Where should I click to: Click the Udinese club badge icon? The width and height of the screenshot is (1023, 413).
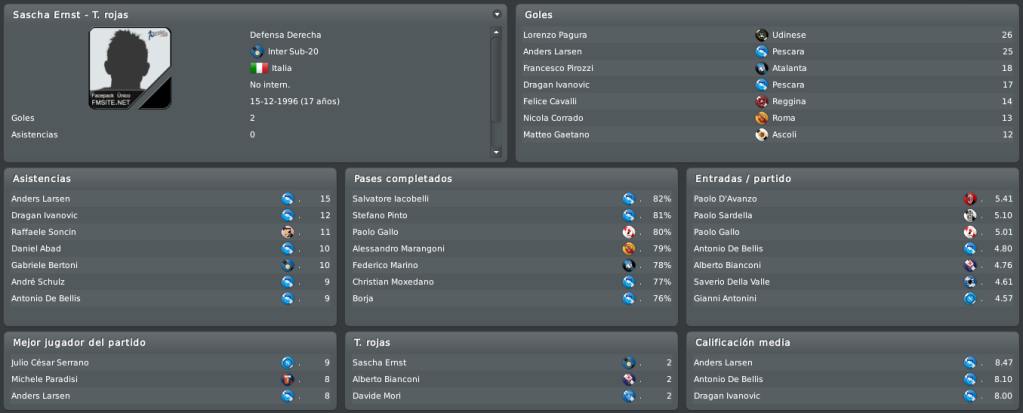pos(761,35)
